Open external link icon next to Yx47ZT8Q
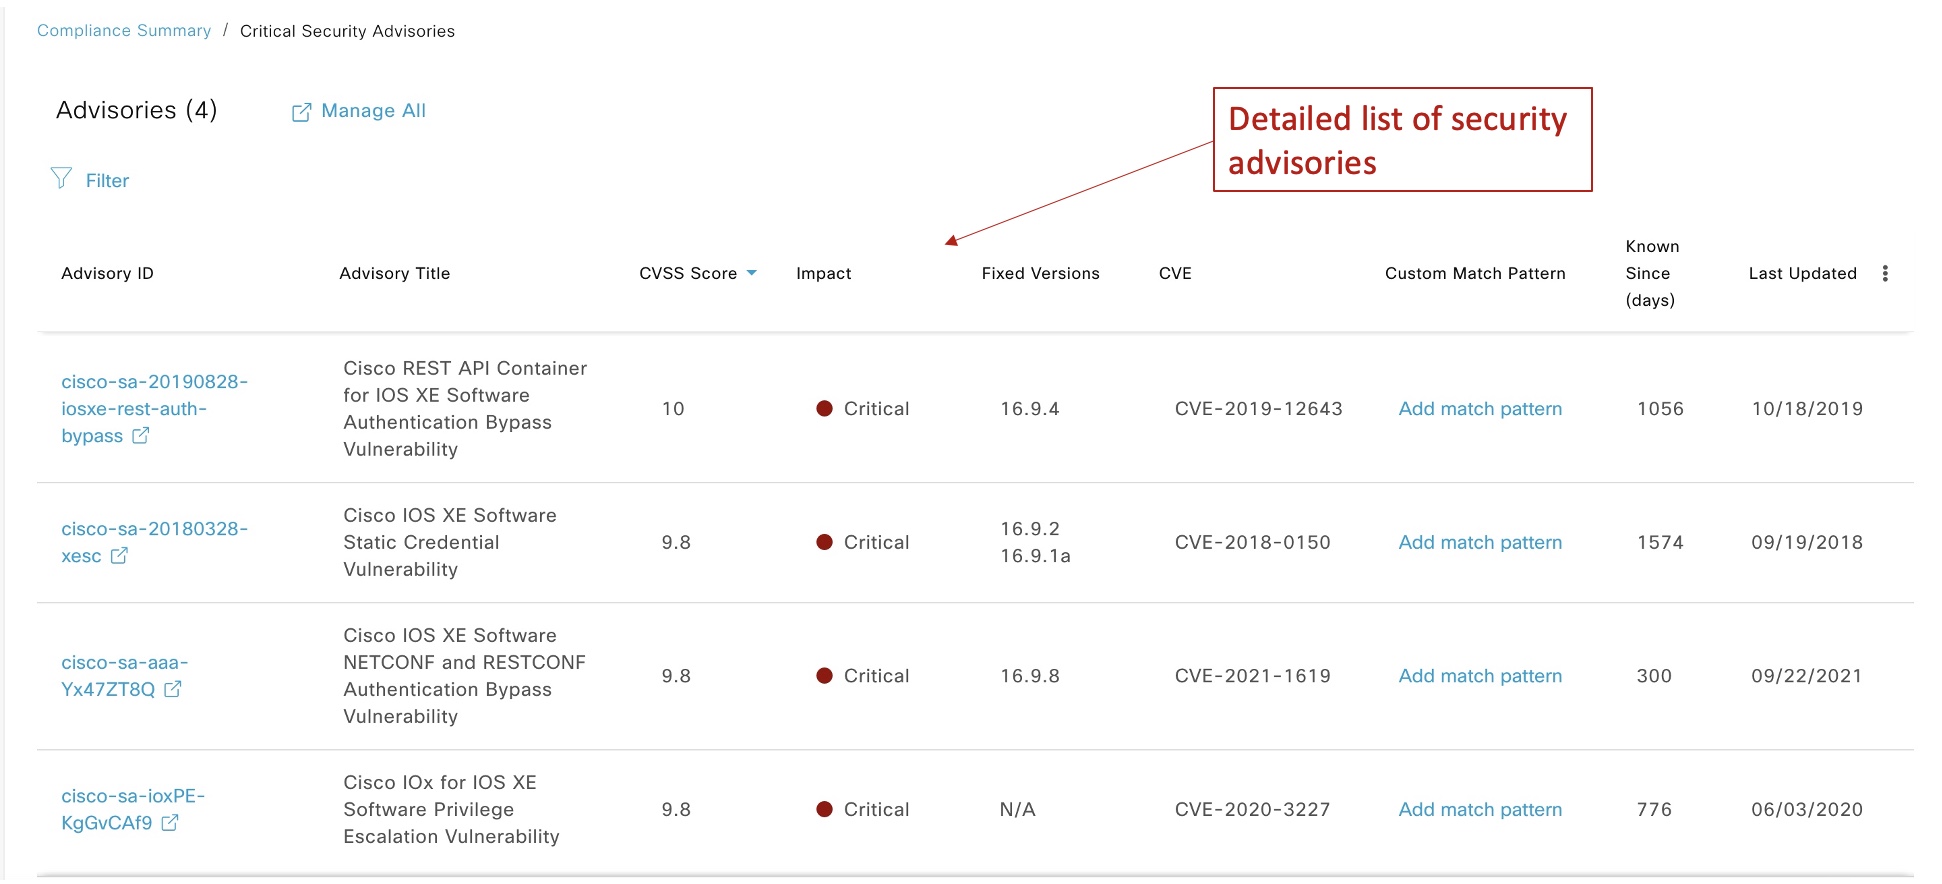 [173, 689]
